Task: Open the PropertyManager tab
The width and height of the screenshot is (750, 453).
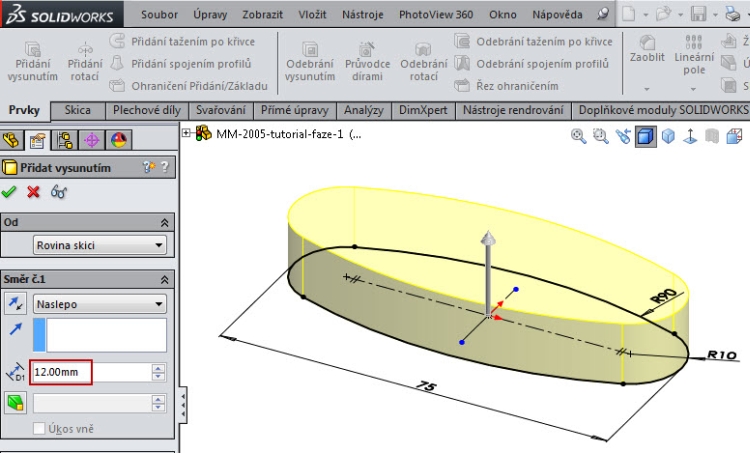Action: click(37, 140)
